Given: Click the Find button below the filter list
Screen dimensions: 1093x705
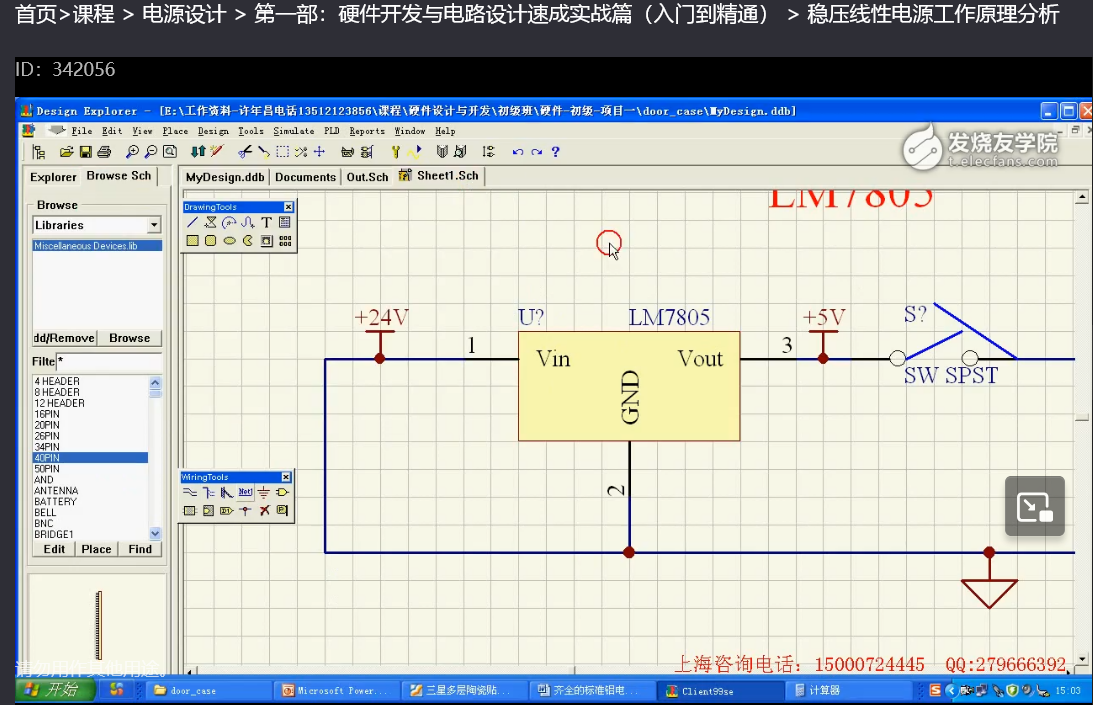Looking at the screenshot, I should pyautogui.click(x=140, y=549).
